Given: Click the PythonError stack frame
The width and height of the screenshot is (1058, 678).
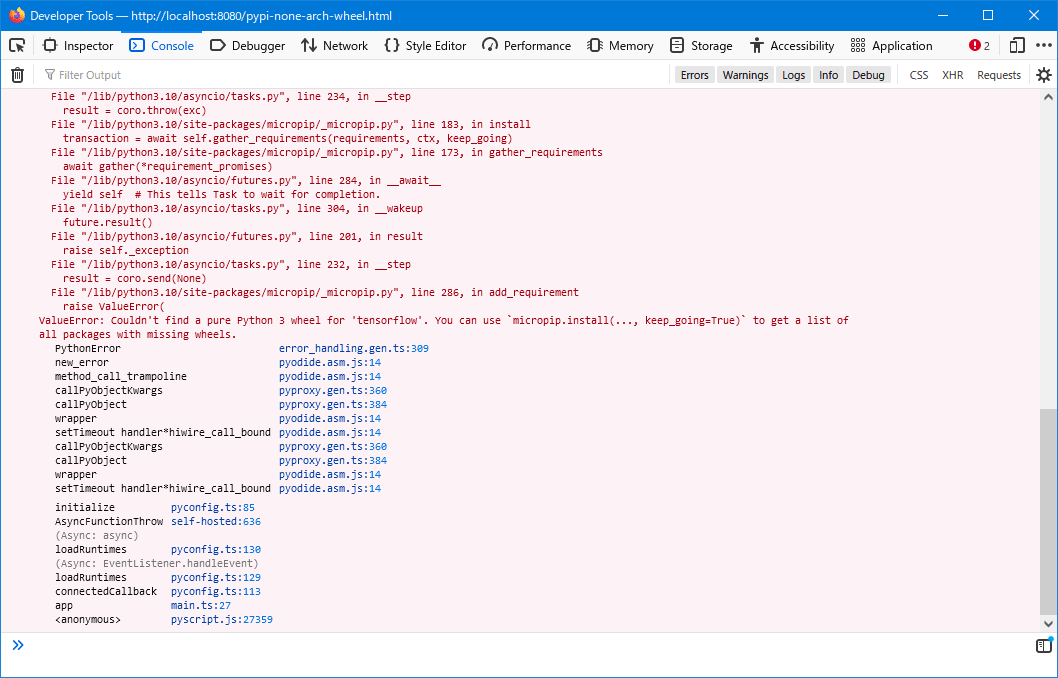Looking at the screenshot, I should tap(88, 349).
